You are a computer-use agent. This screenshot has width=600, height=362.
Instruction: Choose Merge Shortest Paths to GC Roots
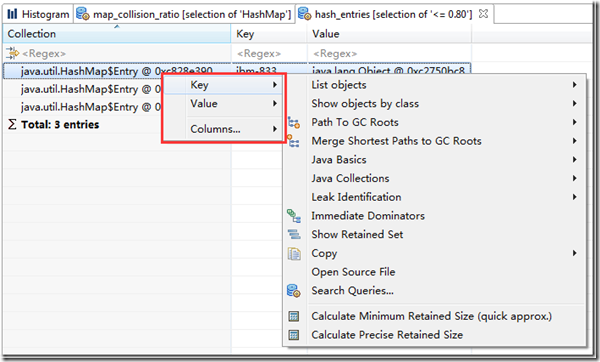point(434,141)
